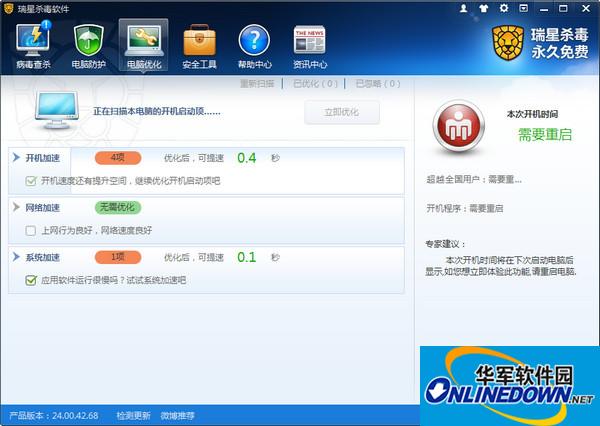Image resolution: width=600 pixels, height=426 pixels.
Task: Open the 帮助中心 question mark icon
Action: [x=254, y=45]
